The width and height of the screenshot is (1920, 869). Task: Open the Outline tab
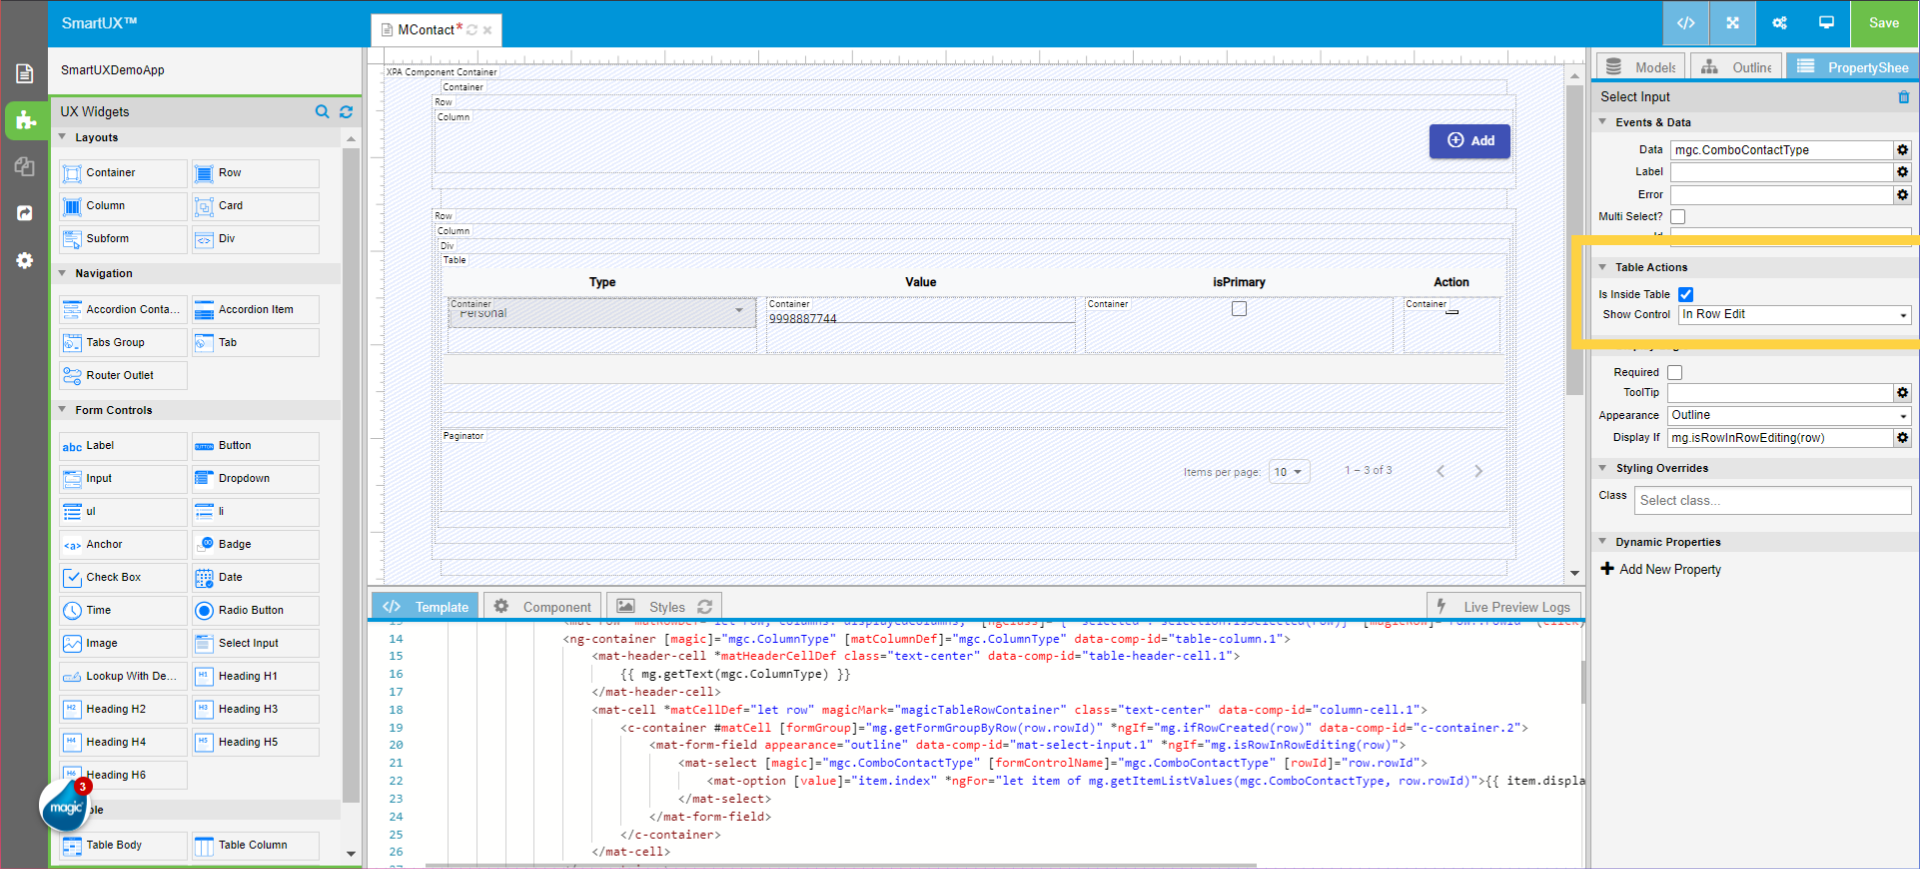click(x=1738, y=67)
